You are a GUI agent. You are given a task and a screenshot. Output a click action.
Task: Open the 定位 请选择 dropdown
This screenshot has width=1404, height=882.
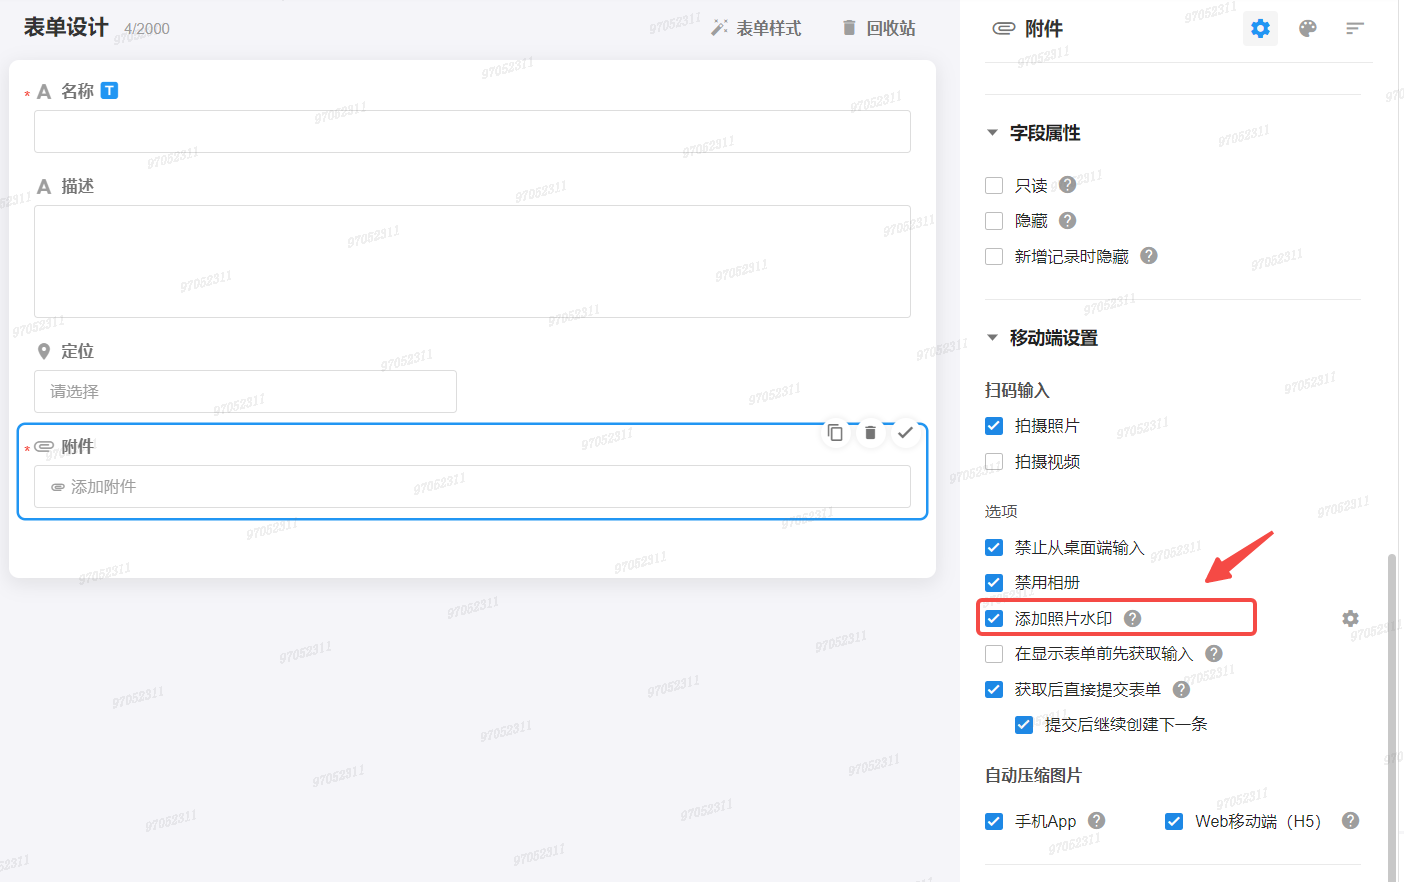click(245, 391)
